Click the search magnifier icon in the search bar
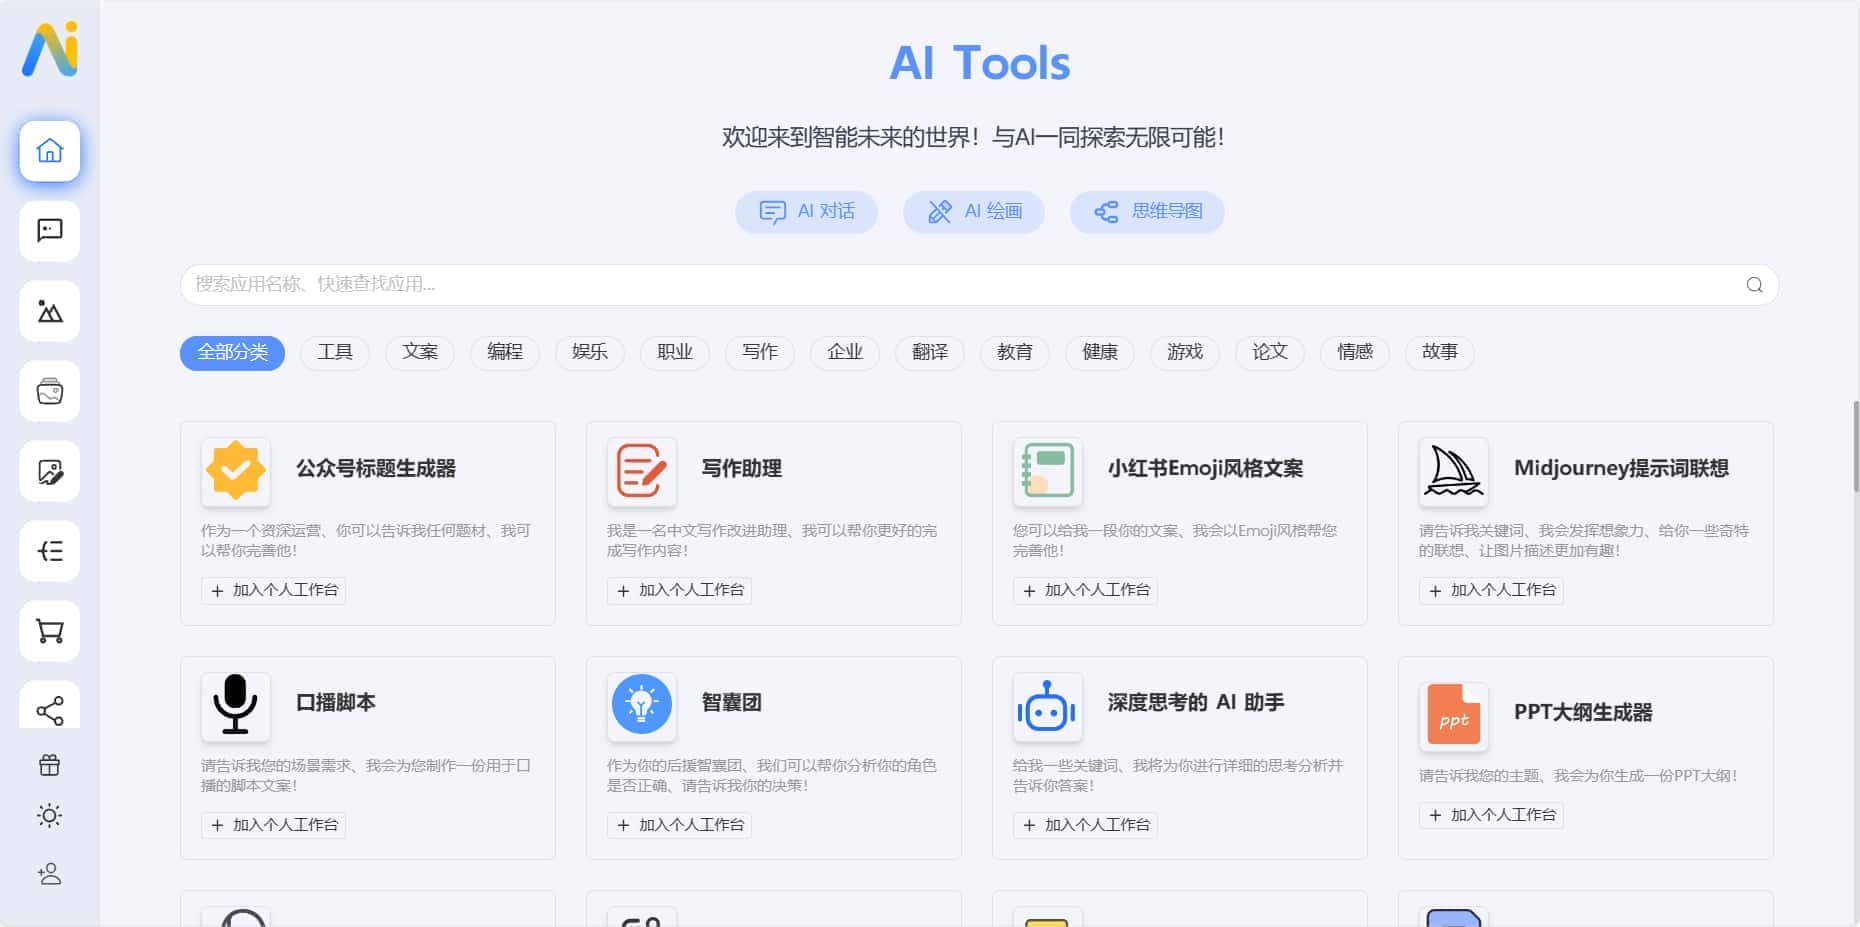Viewport: 1860px width, 927px height. tap(1755, 285)
